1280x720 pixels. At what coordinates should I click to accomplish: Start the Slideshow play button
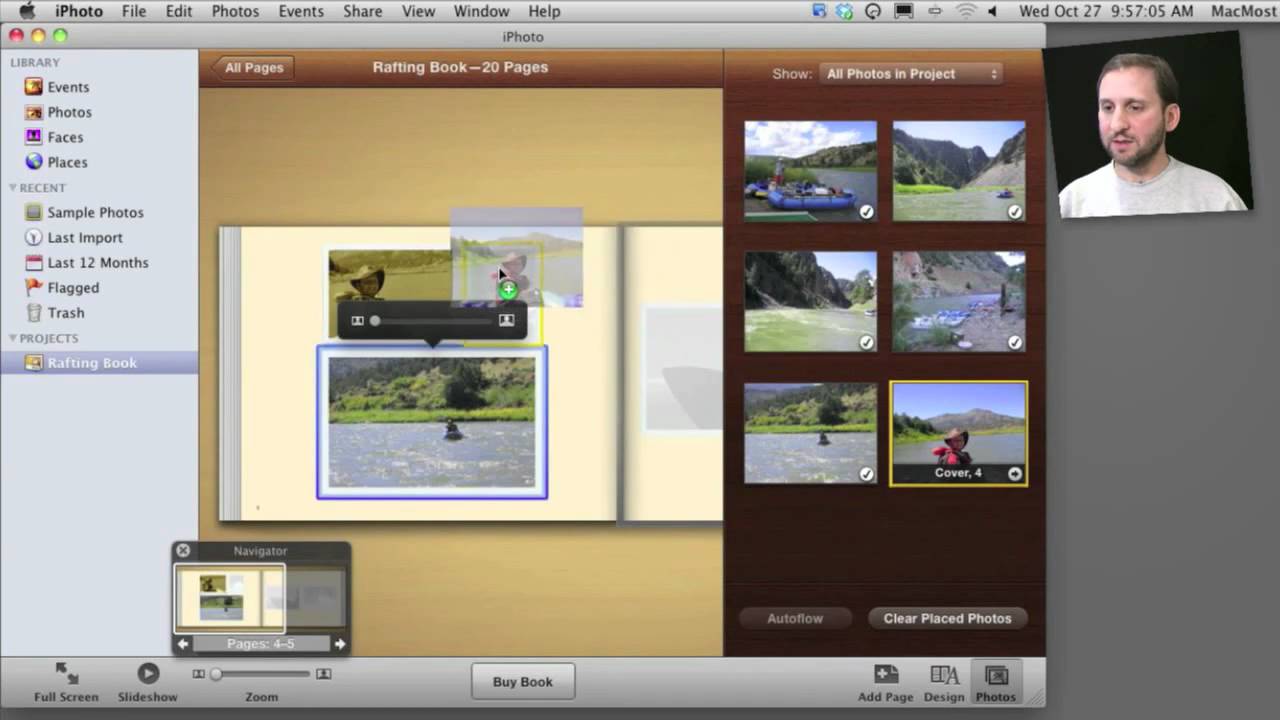click(x=148, y=674)
